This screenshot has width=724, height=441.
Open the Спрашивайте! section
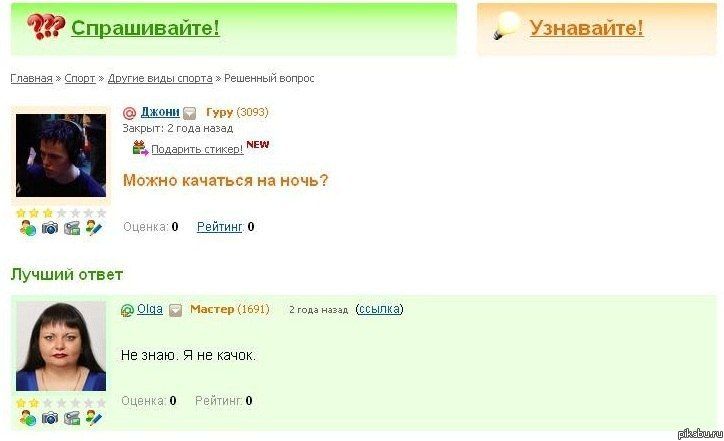click(x=145, y=28)
